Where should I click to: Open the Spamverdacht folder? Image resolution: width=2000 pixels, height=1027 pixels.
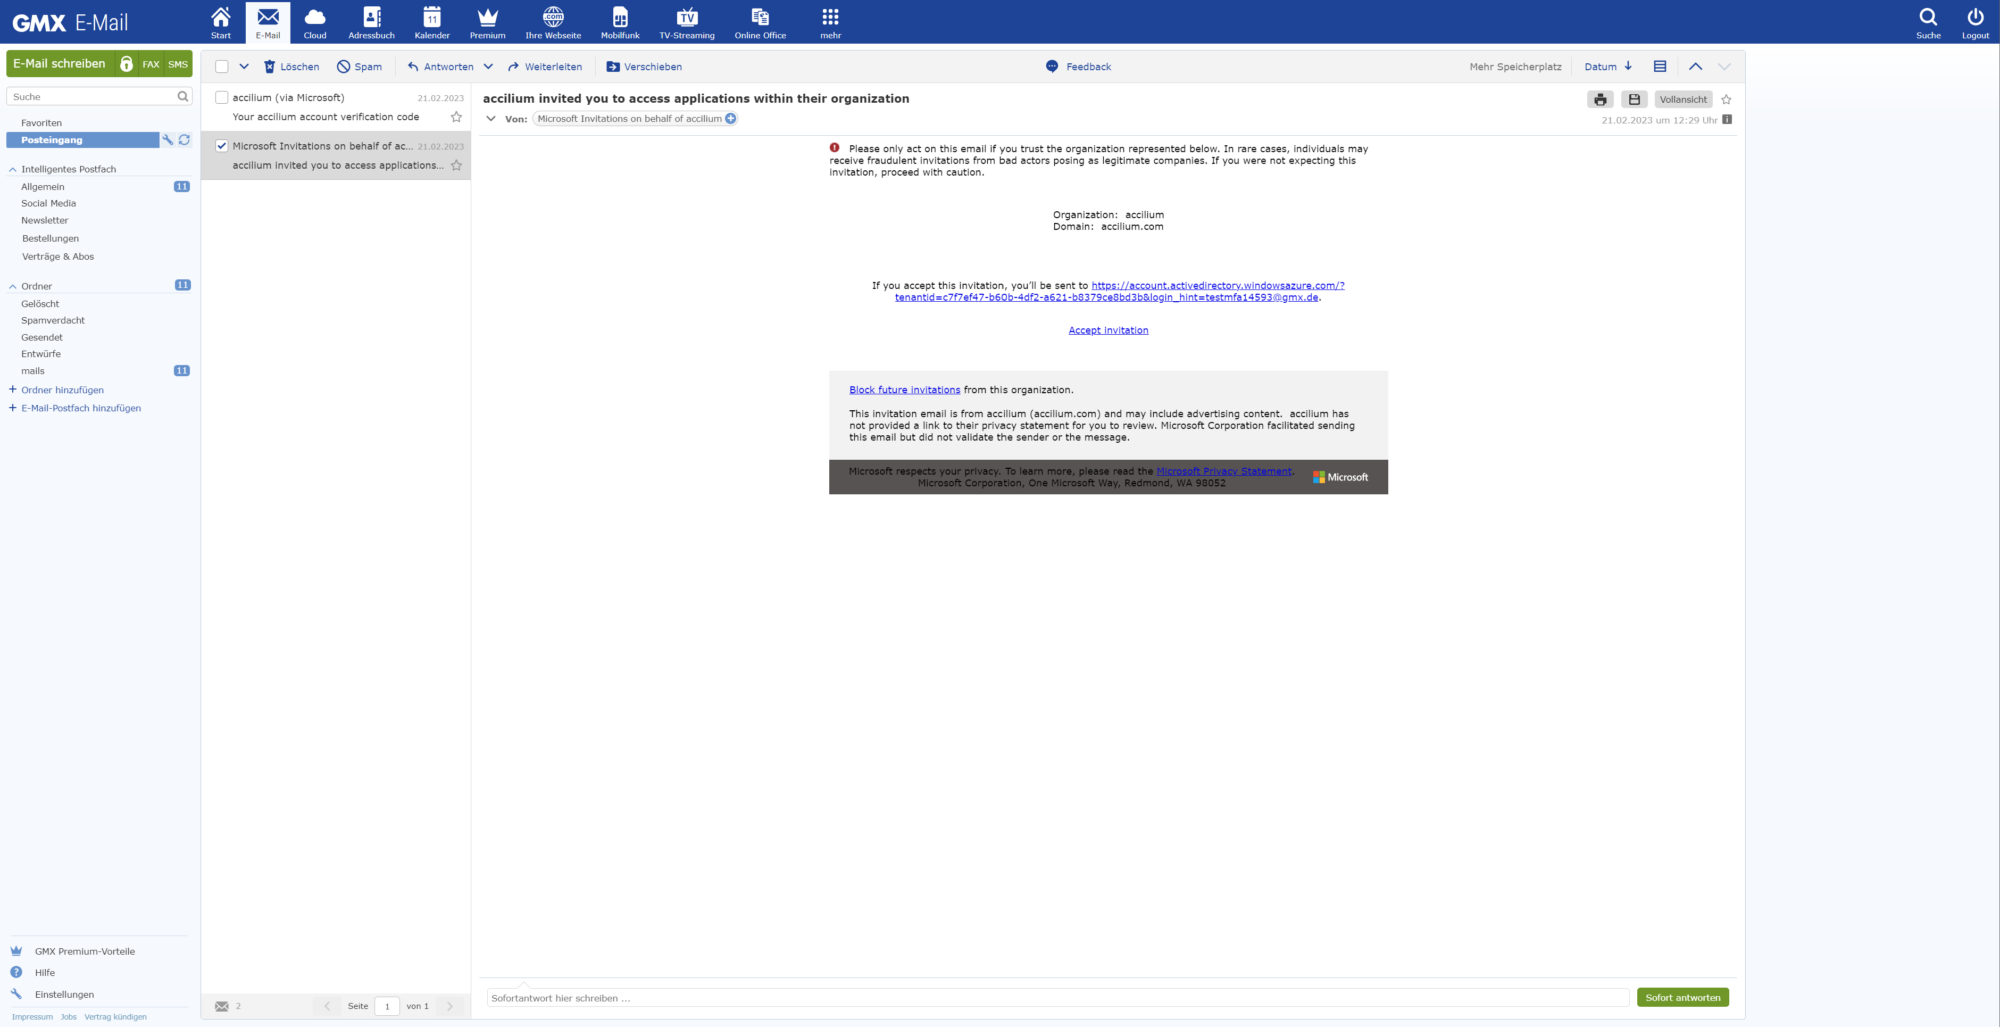53,321
